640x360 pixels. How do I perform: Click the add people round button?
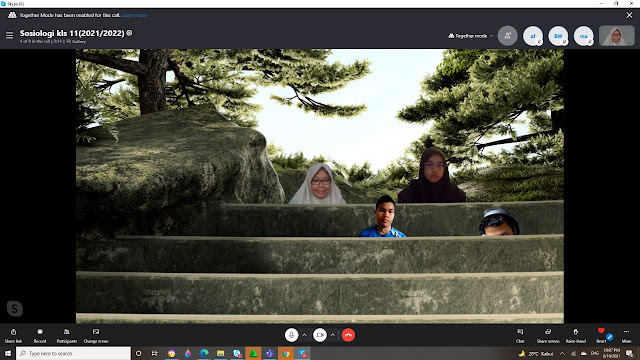(508, 36)
